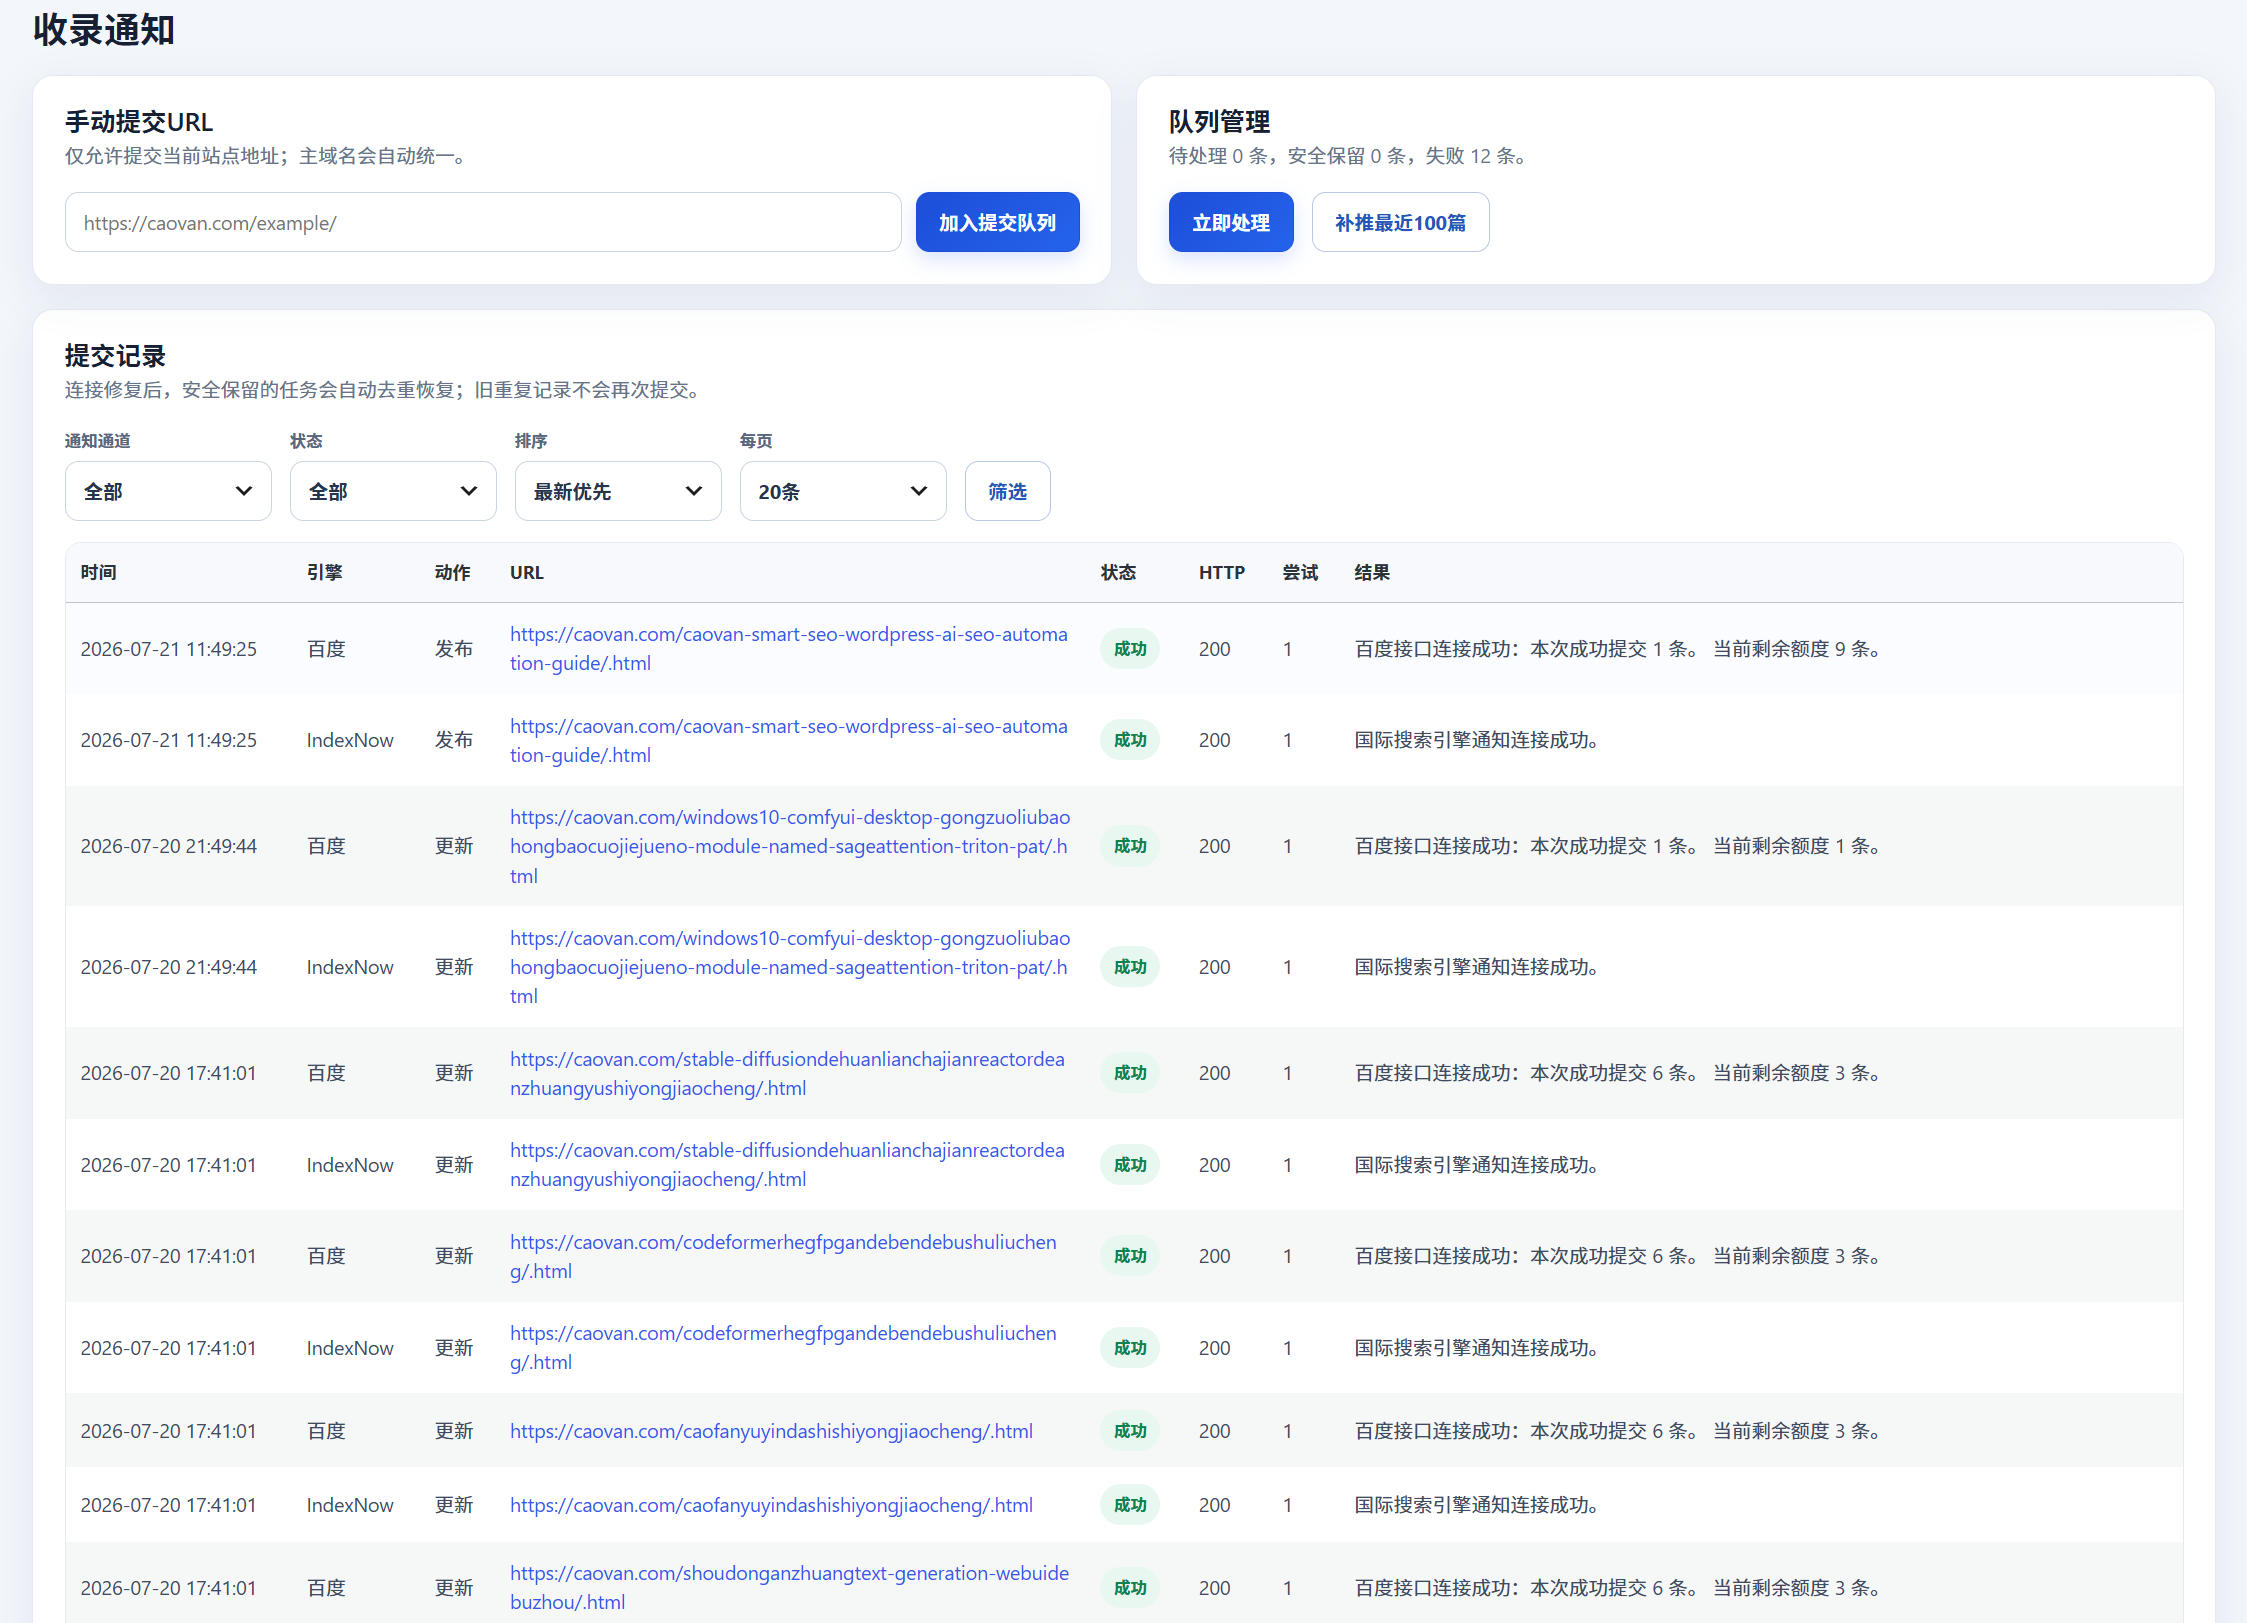Click the 引擎 column header
The image size is (2247, 1623).
(x=324, y=572)
